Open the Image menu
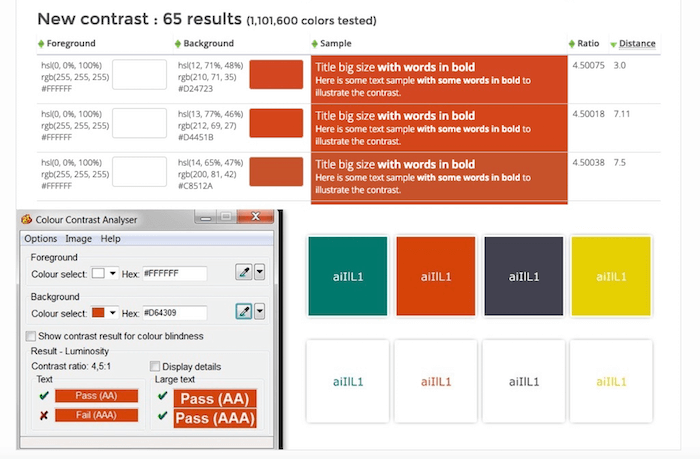This screenshot has width=700, height=459. [x=79, y=239]
